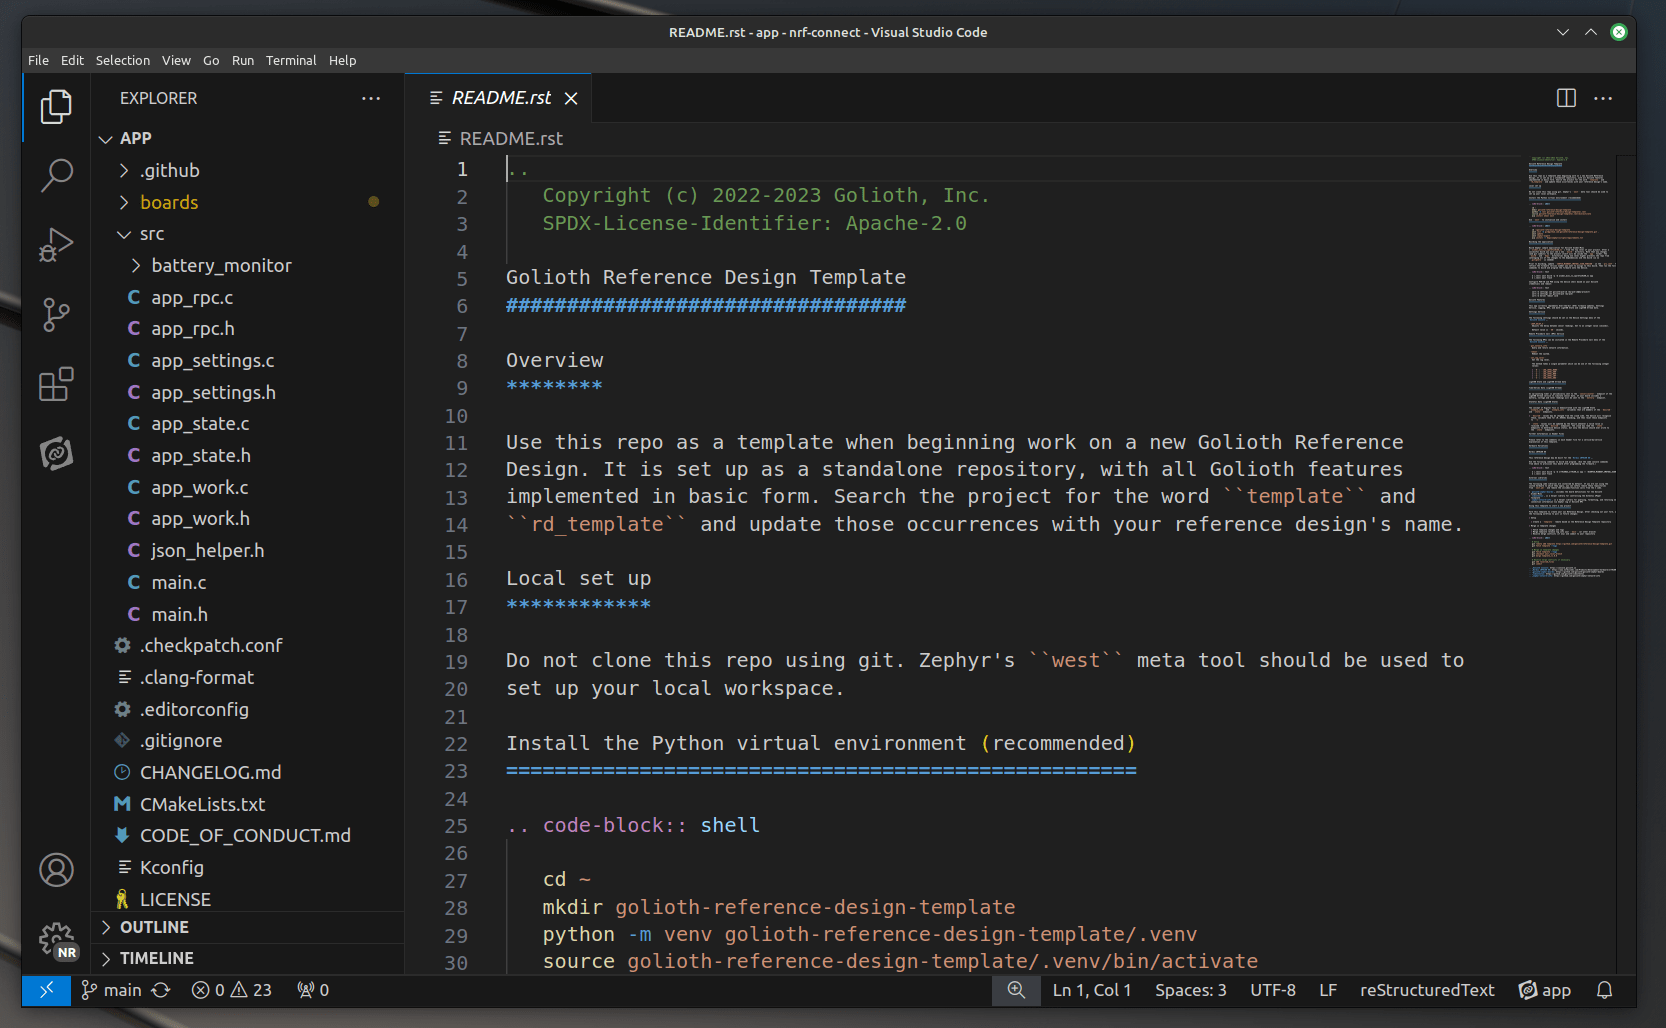The height and width of the screenshot is (1028, 1666).
Task: Open CODE_OF_CONDUCT.md file
Action: (248, 835)
